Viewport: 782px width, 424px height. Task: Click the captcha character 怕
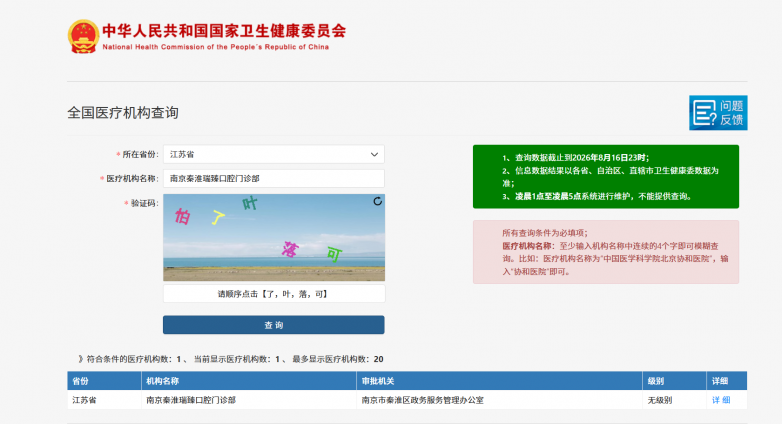coord(183,216)
